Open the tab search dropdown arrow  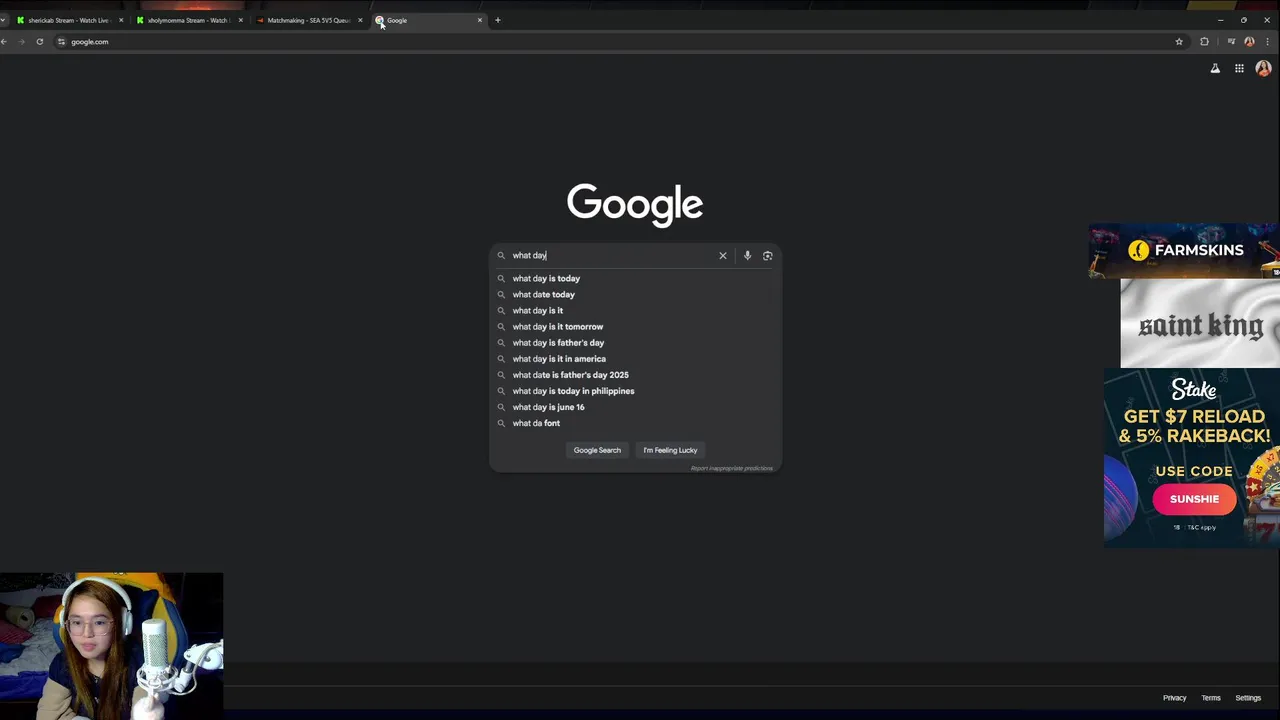tap(3, 20)
